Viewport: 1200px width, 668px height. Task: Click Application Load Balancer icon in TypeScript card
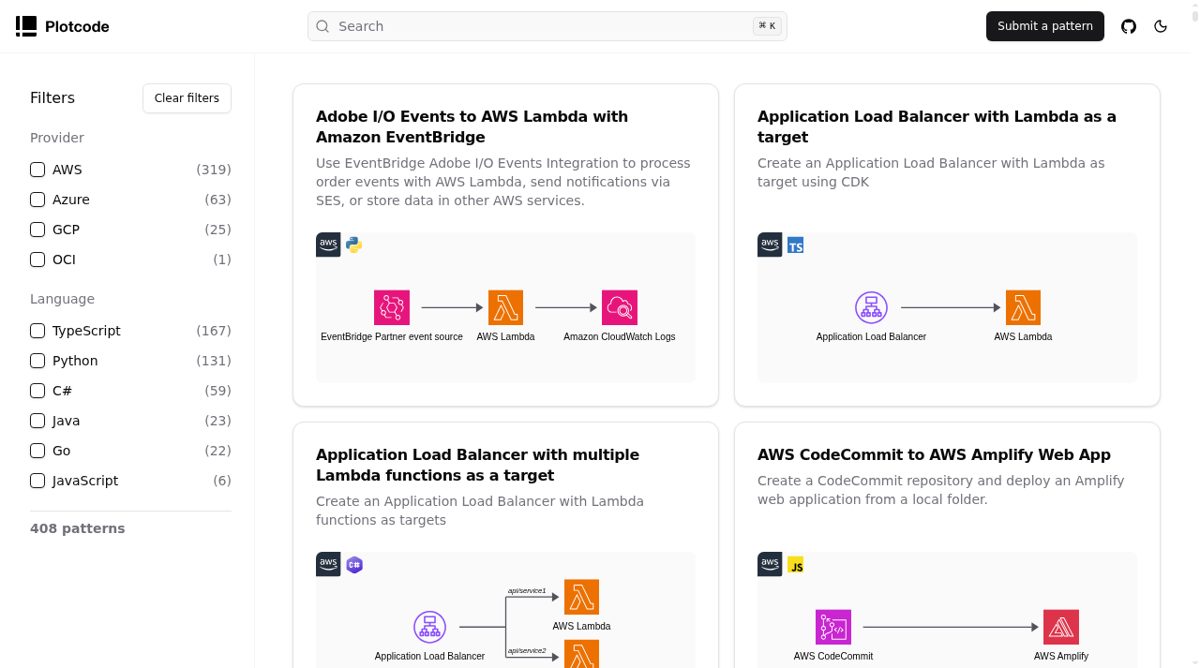click(x=871, y=308)
